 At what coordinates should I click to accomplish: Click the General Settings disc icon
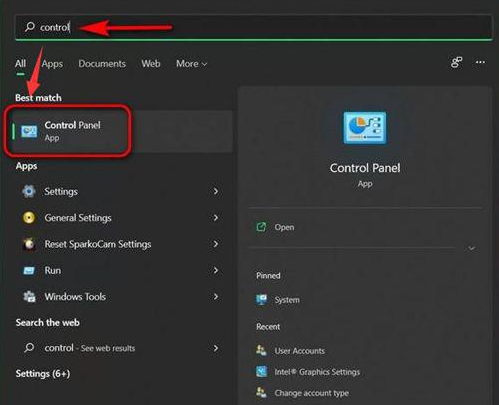point(29,218)
